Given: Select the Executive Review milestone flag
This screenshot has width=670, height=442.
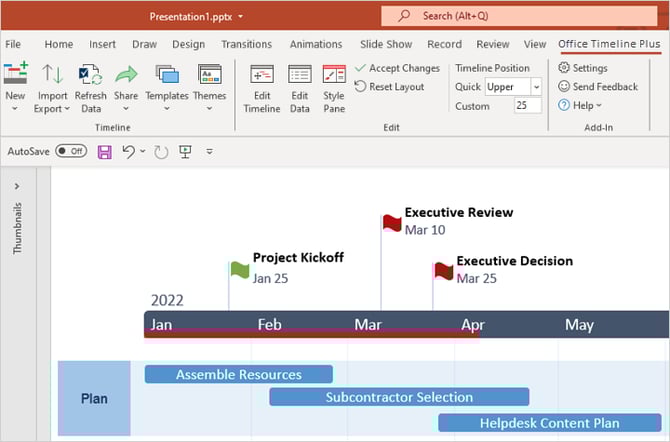Looking at the screenshot, I should (x=392, y=222).
